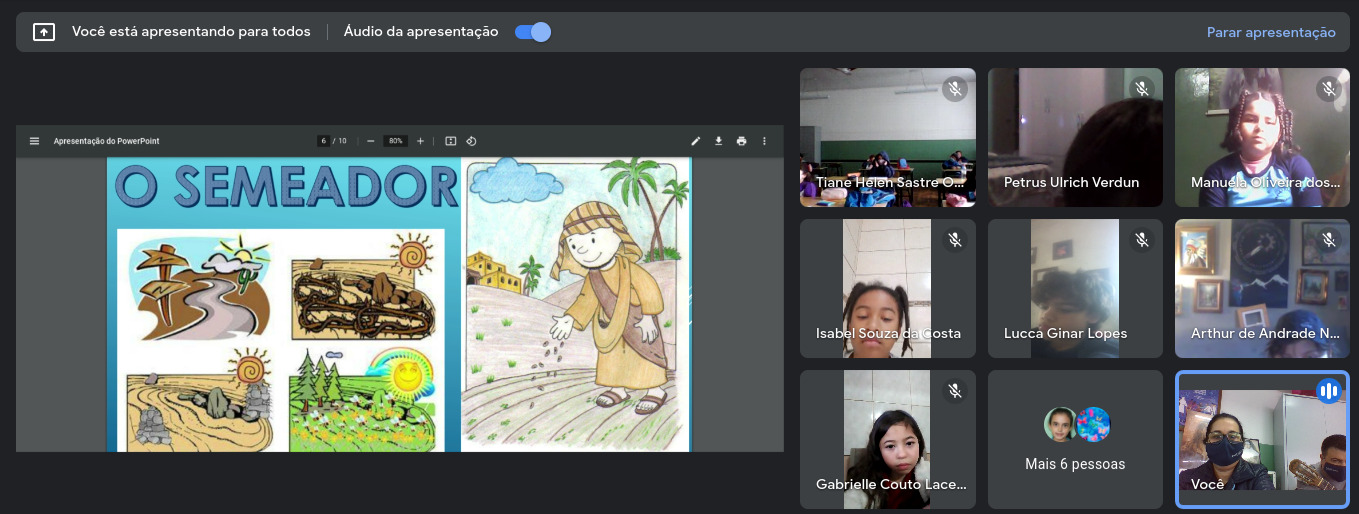Select Petrus Ulrich Verdun's video tile
Image resolution: width=1359 pixels, height=514 pixels.
pos(1075,137)
